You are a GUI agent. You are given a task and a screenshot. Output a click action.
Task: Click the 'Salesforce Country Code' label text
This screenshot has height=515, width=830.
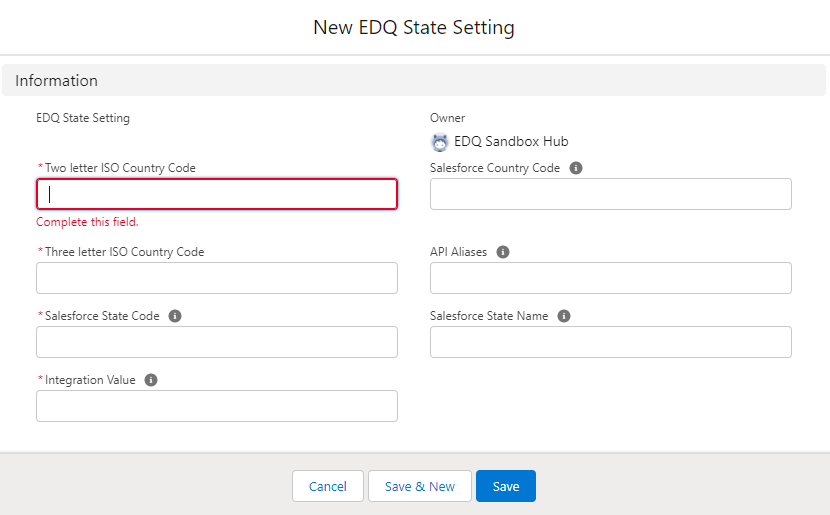click(495, 168)
